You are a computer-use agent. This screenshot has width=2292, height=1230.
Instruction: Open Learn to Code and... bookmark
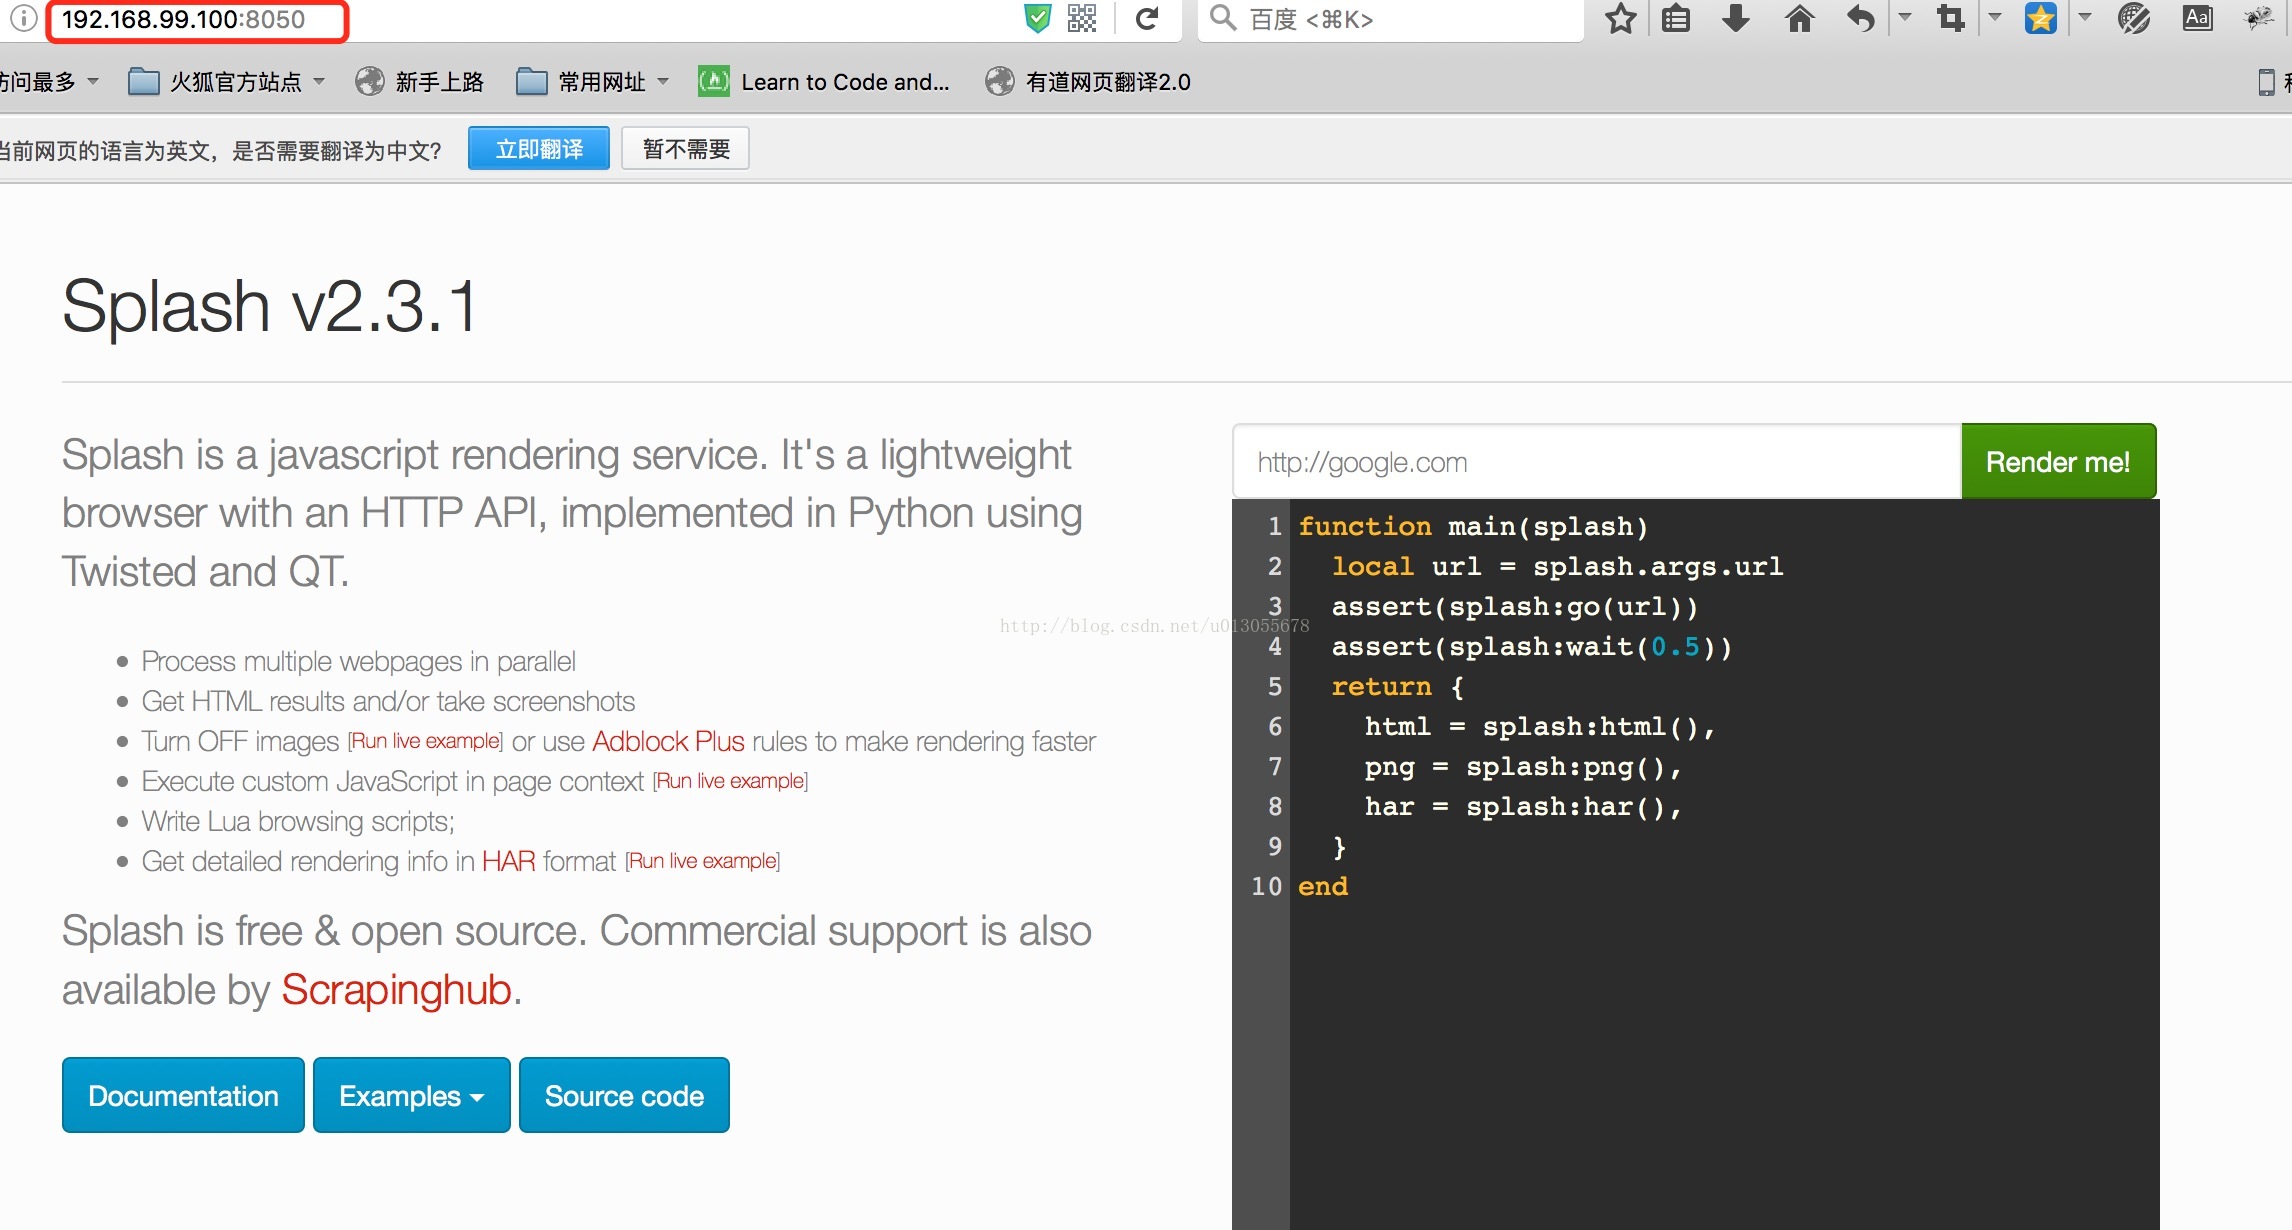tap(824, 82)
